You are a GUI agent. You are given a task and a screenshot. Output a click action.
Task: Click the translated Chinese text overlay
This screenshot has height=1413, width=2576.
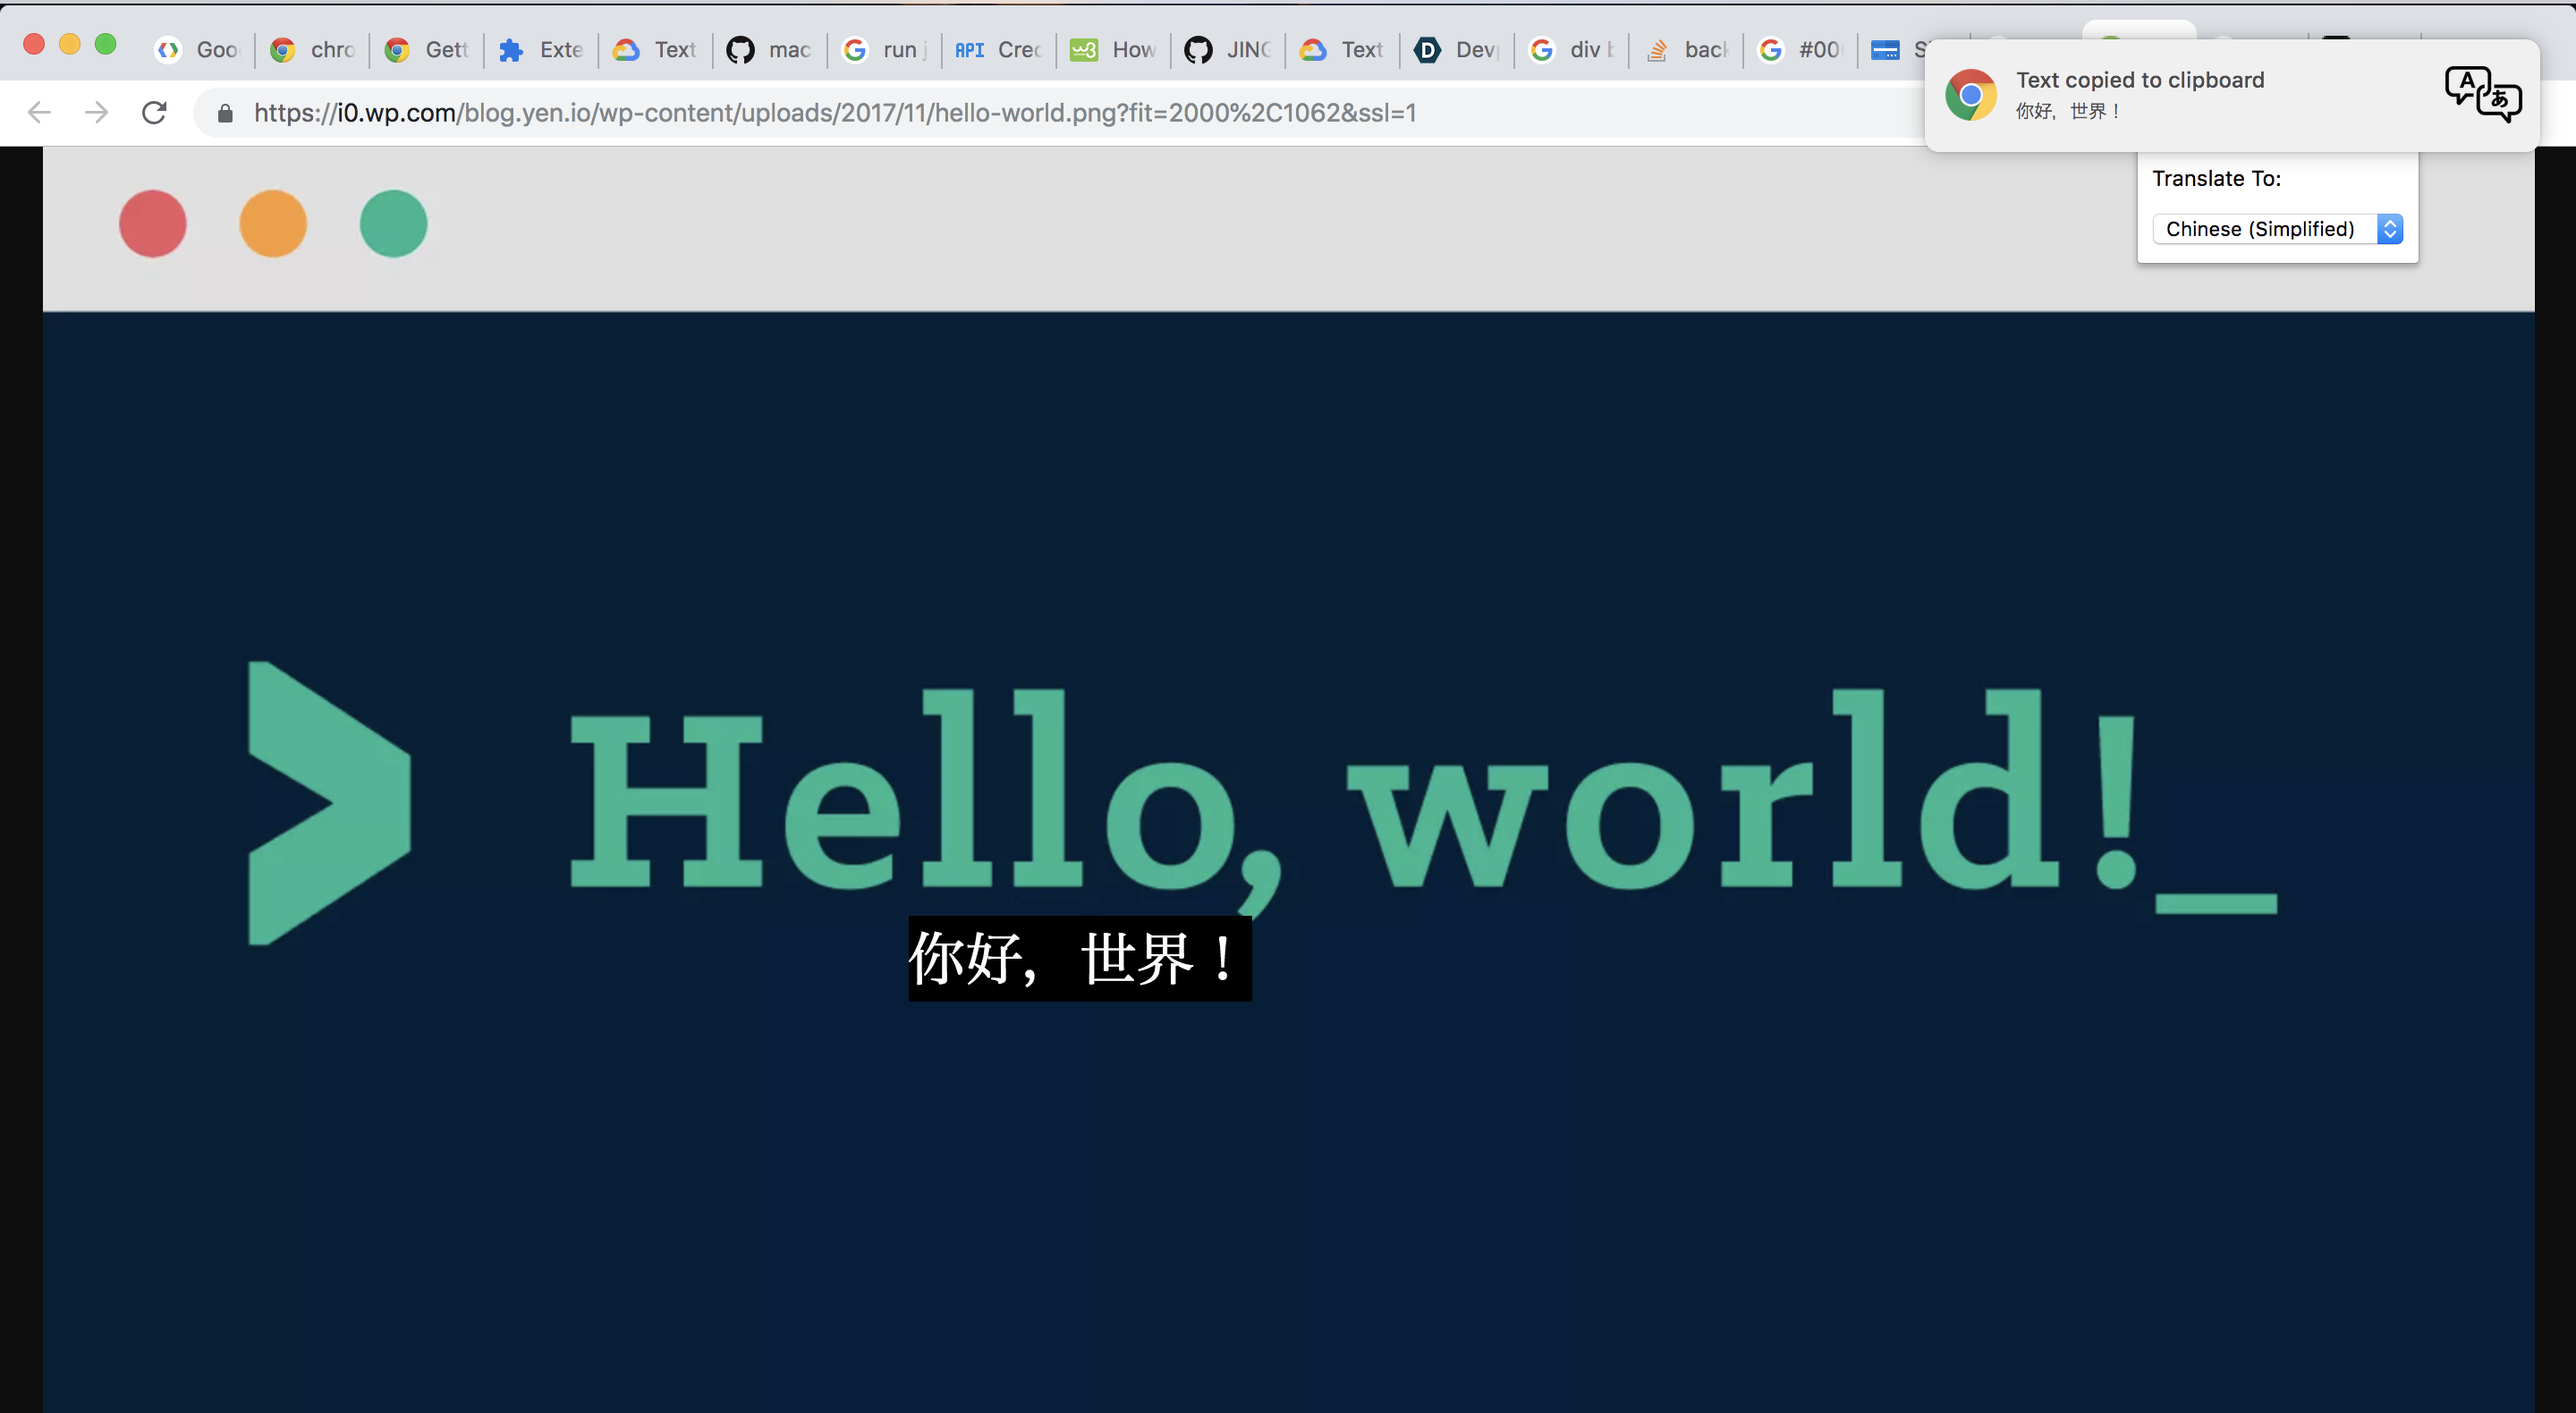pyautogui.click(x=1080, y=958)
